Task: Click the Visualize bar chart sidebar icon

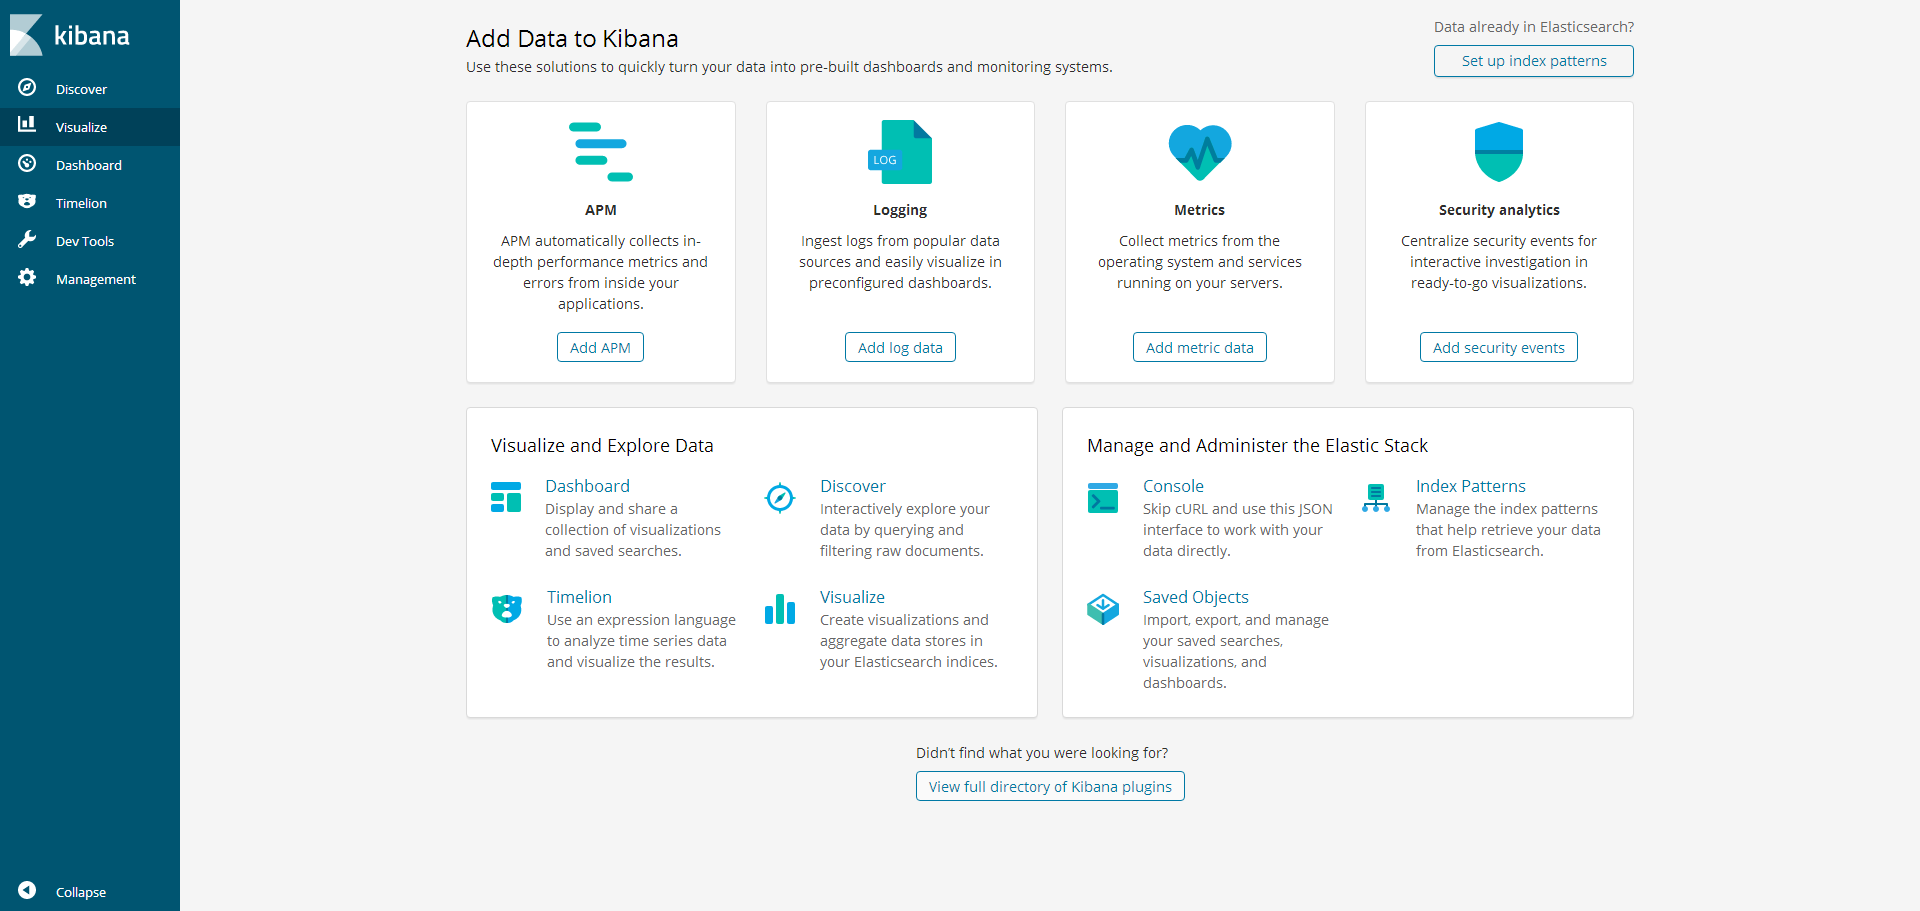Action: click(x=27, y=124)
